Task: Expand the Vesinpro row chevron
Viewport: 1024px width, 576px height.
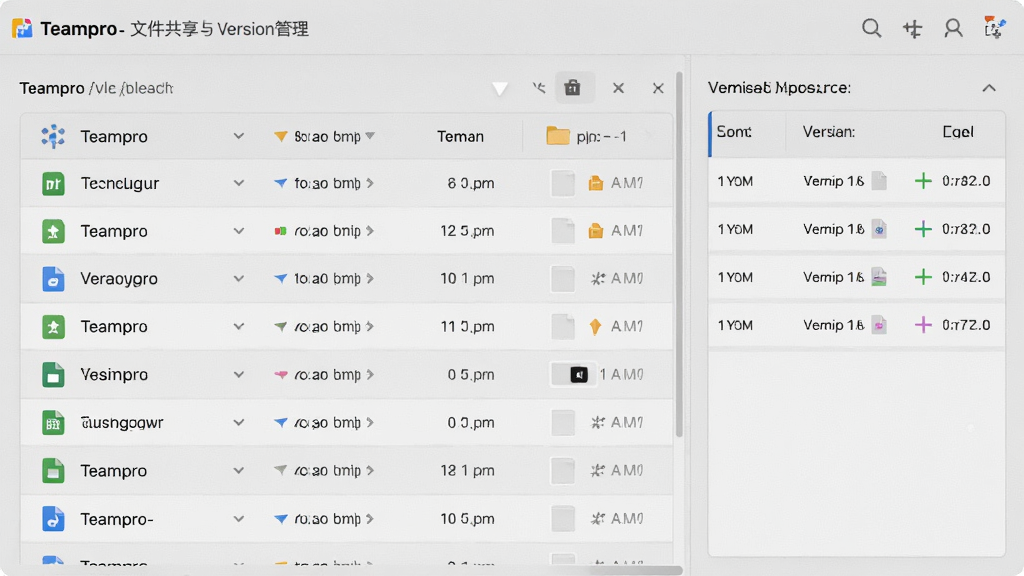Action: tap(239, 375)
